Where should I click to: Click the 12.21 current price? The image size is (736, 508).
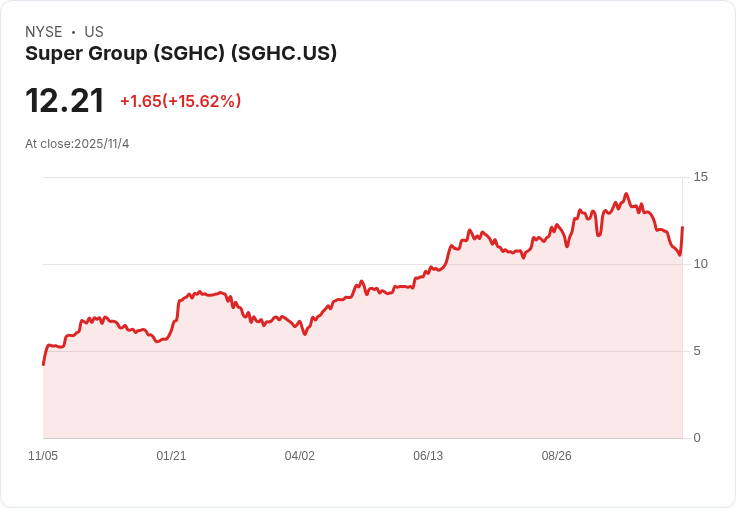[x=65, y=101]
